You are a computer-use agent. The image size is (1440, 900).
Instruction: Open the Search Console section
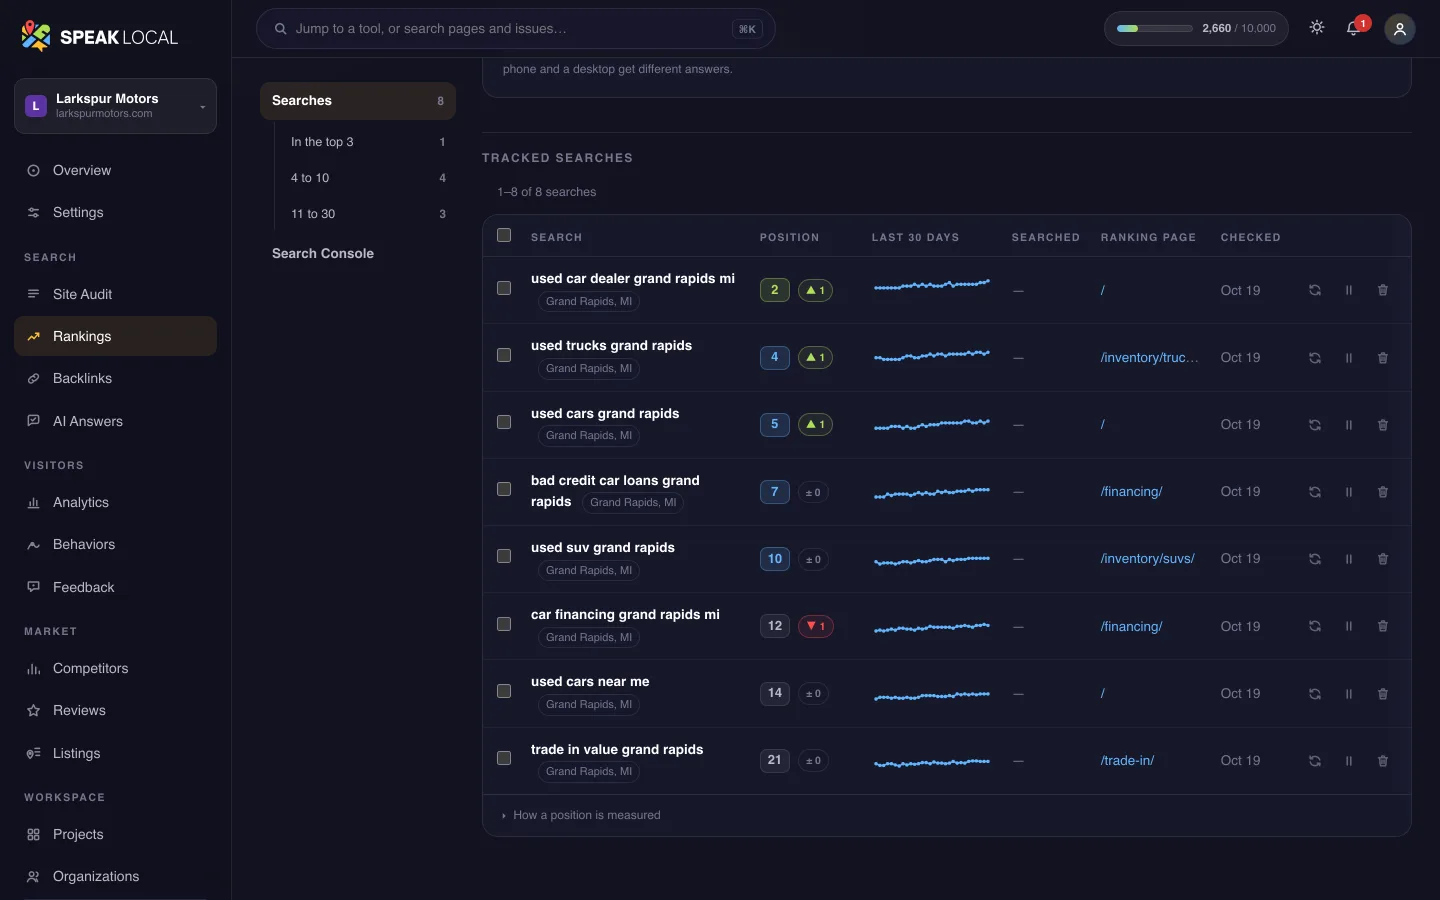pos(357,254)
